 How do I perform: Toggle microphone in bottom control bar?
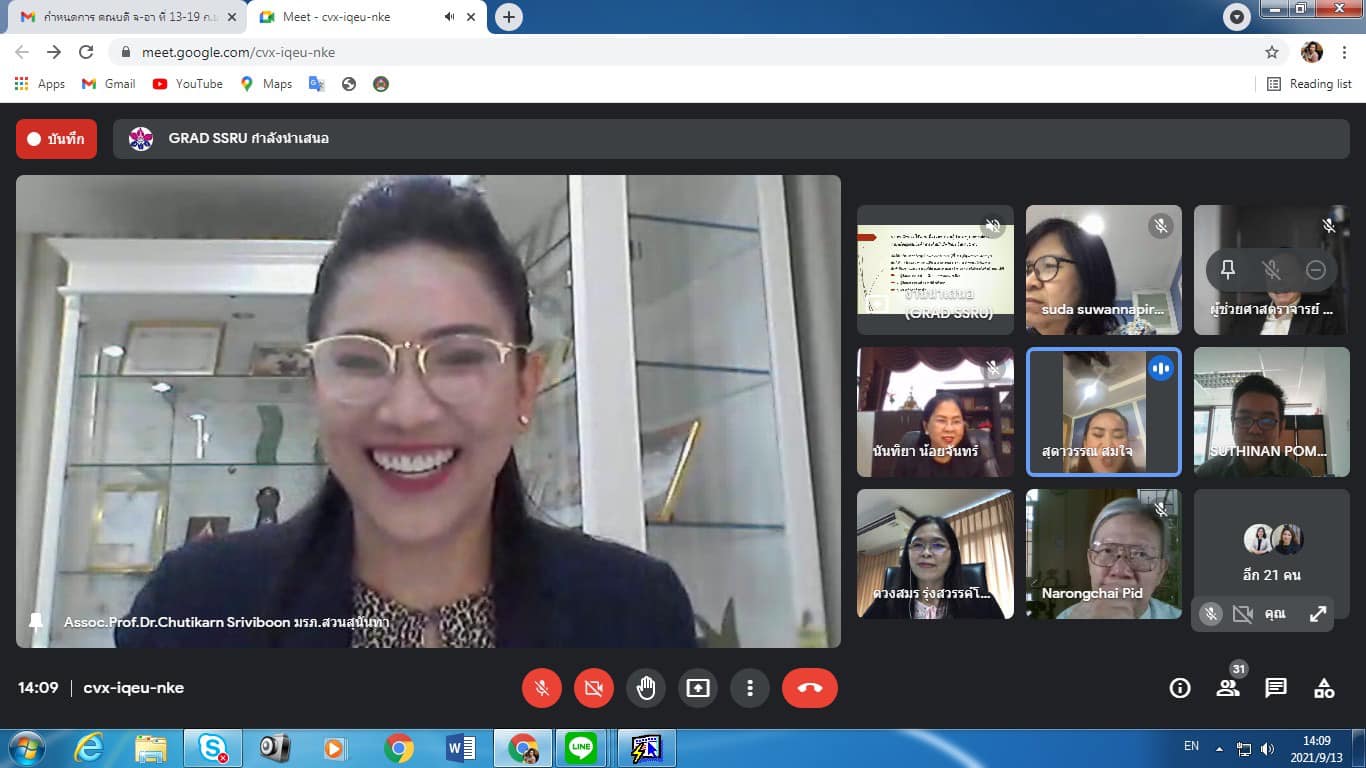542,688
